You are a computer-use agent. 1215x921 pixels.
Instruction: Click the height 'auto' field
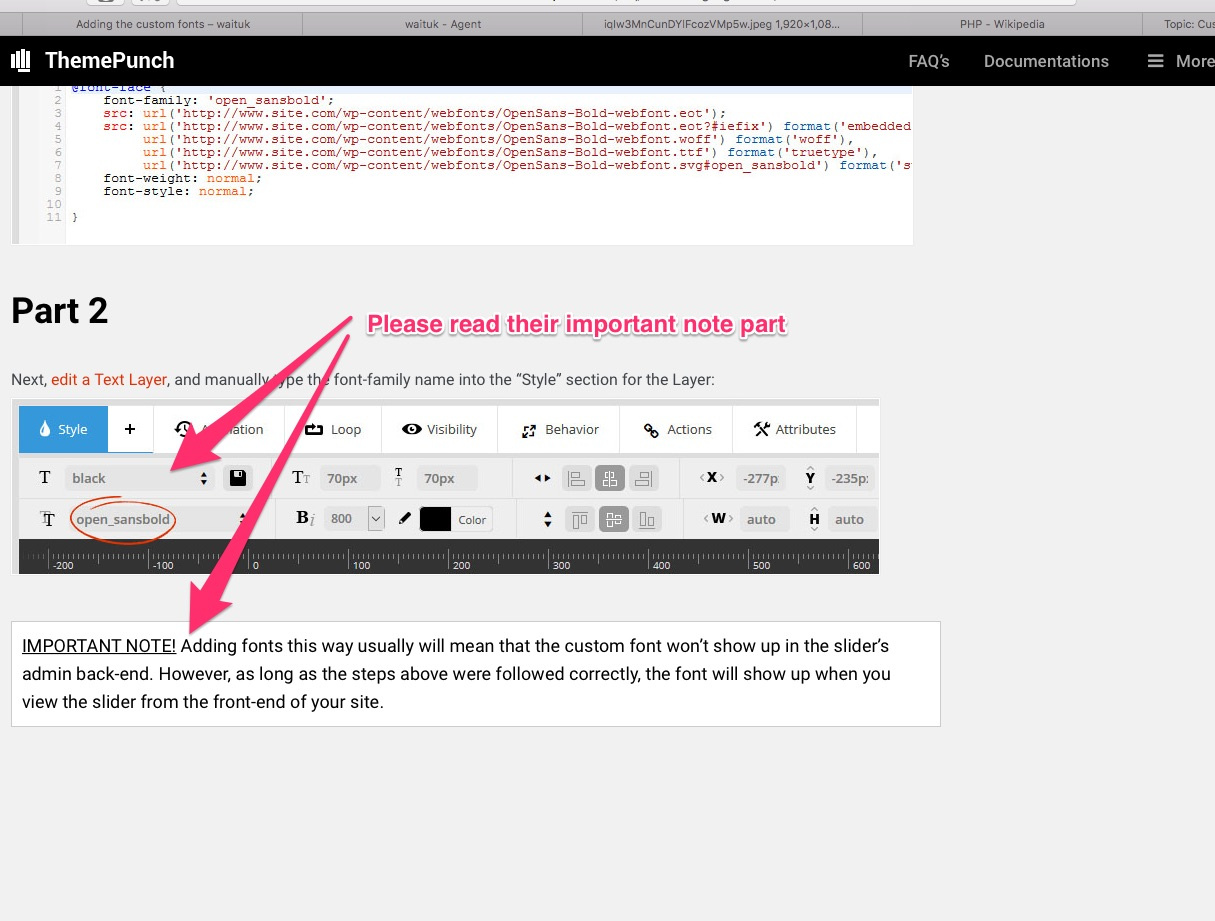point(852,519)
